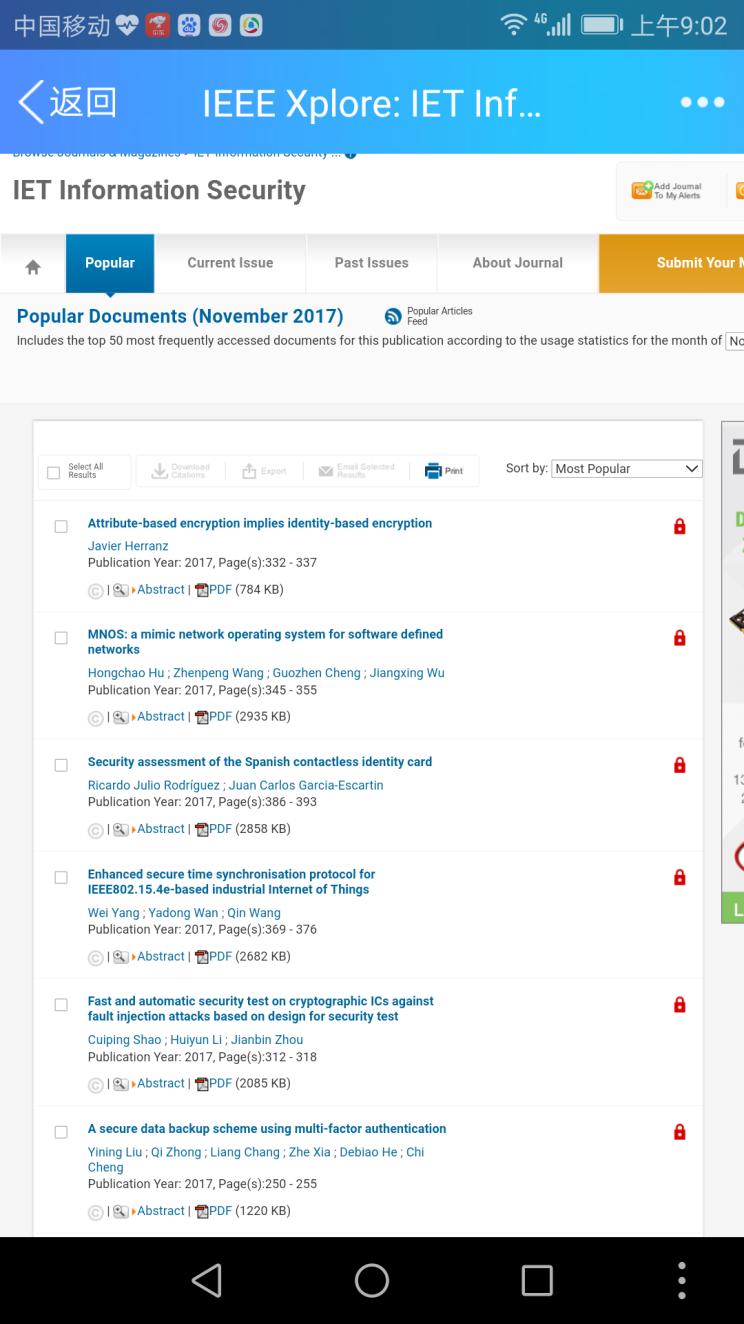The width and height of the screenshot is (744, 1324).
Task: Check the box for Enhanced secure time synchronisation
Action: (61, 877)
